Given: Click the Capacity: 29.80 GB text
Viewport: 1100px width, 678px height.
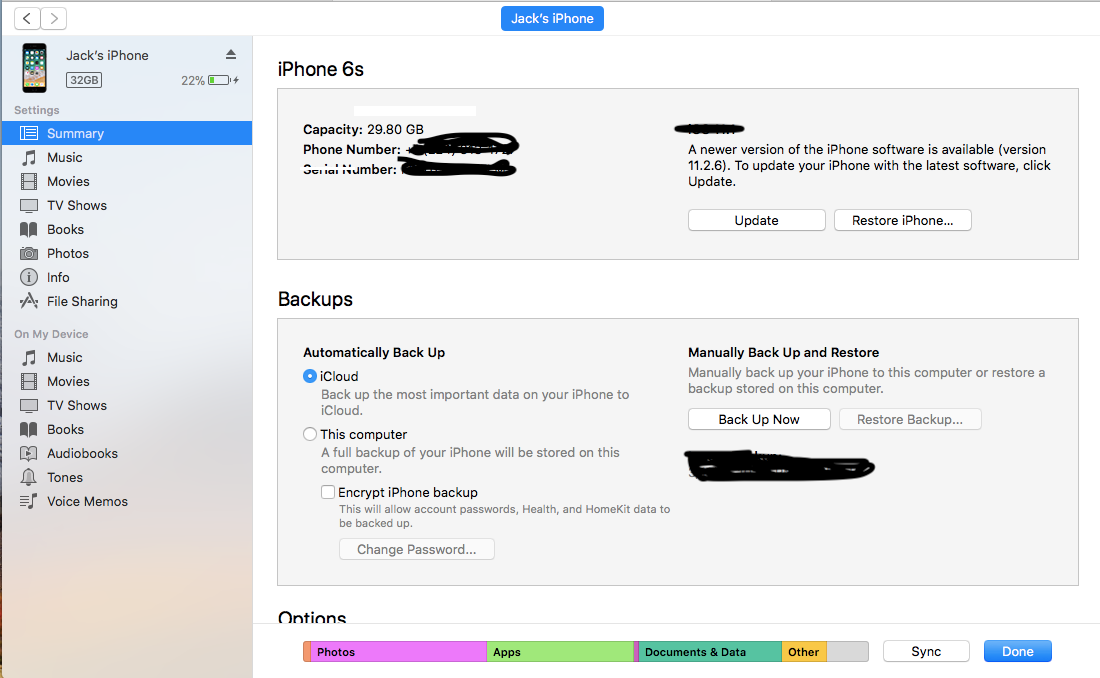Looking at the screenshot, I should 363,129.
